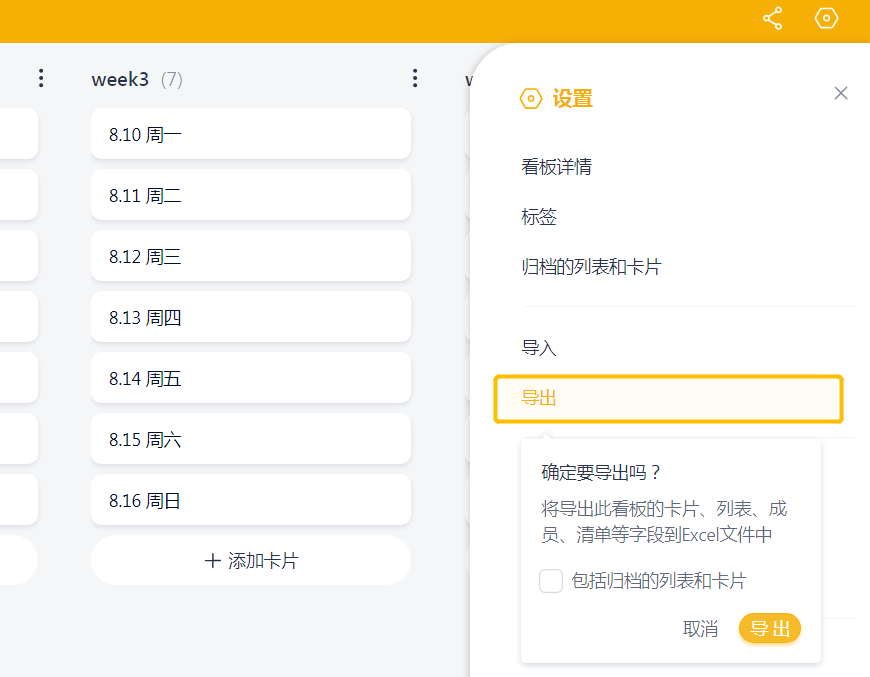Screen dimensions: 870x677
Task: Open the 8.16 周日 card
Action: click(x=251, y=500)
